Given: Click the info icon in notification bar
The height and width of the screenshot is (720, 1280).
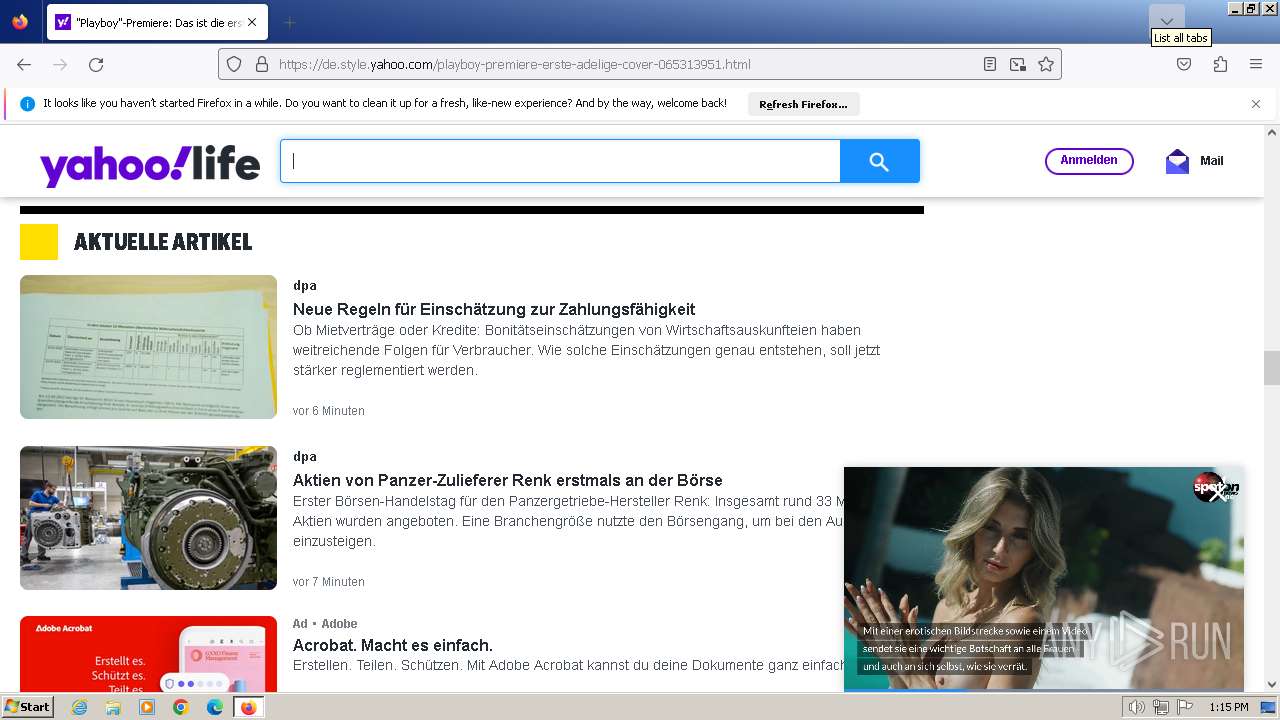Looking at the screenshot, I should [x=27, y=104].
